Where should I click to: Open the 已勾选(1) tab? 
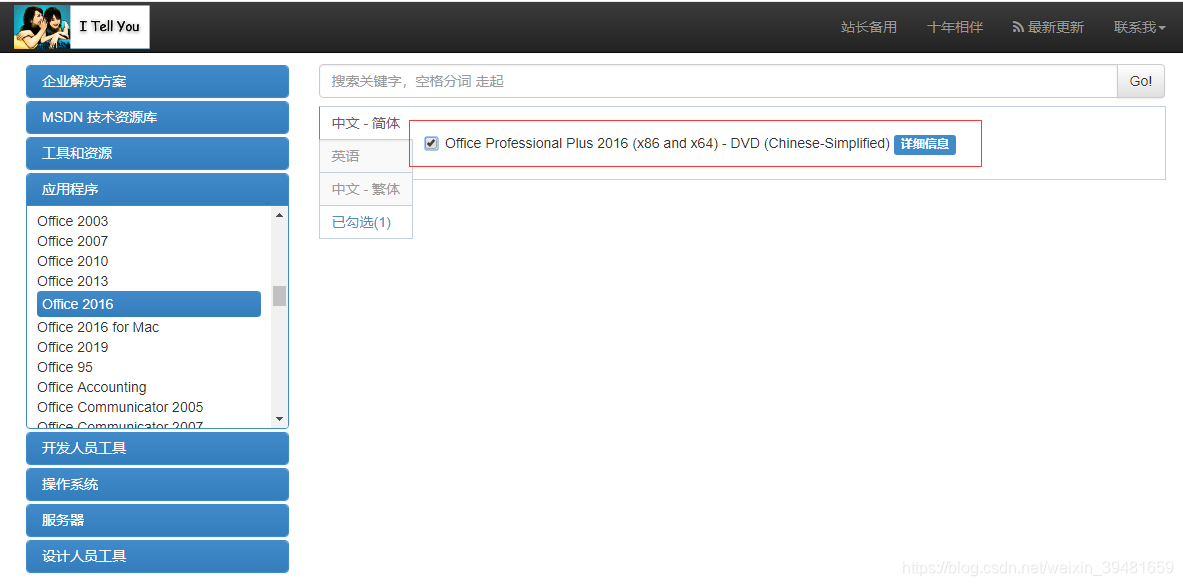click(366, 222)
